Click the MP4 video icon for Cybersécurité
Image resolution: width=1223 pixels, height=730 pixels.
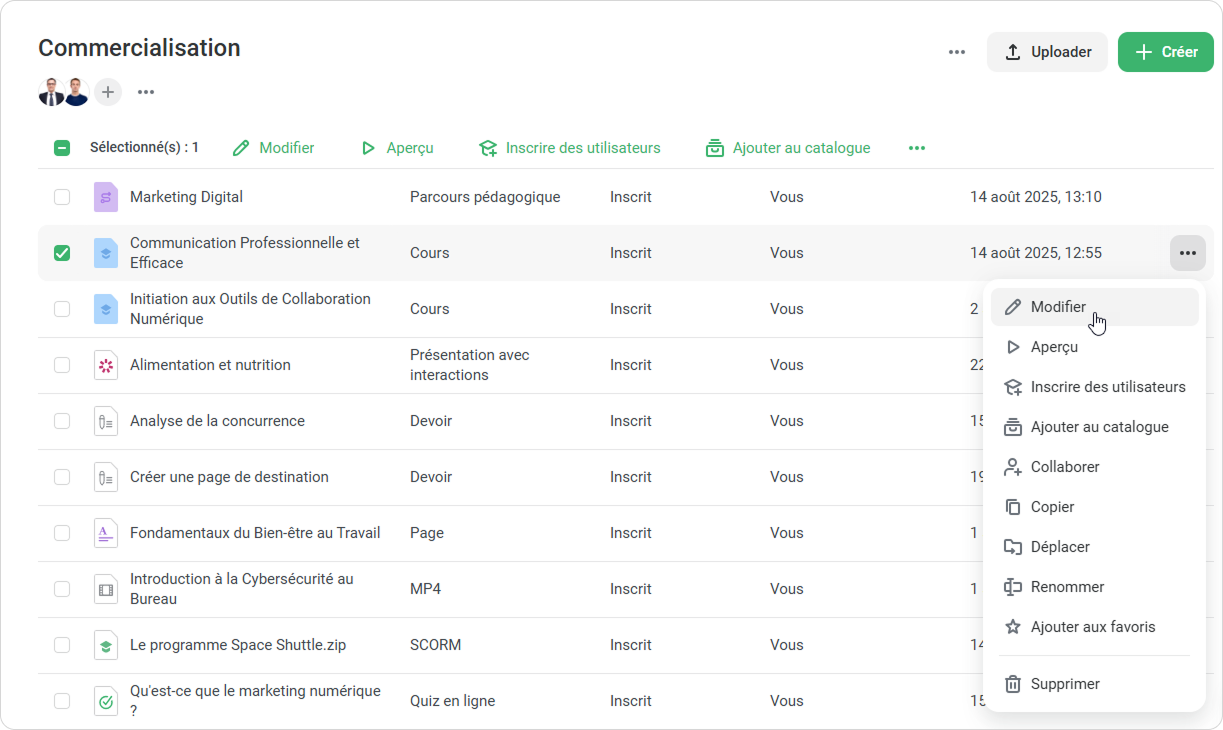point(106,589)
